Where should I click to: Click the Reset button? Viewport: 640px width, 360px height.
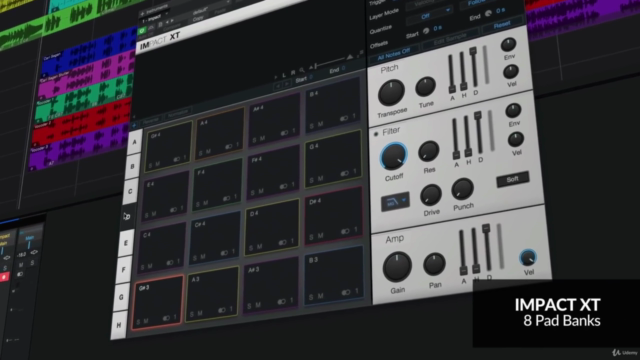(x=502, y=25)
